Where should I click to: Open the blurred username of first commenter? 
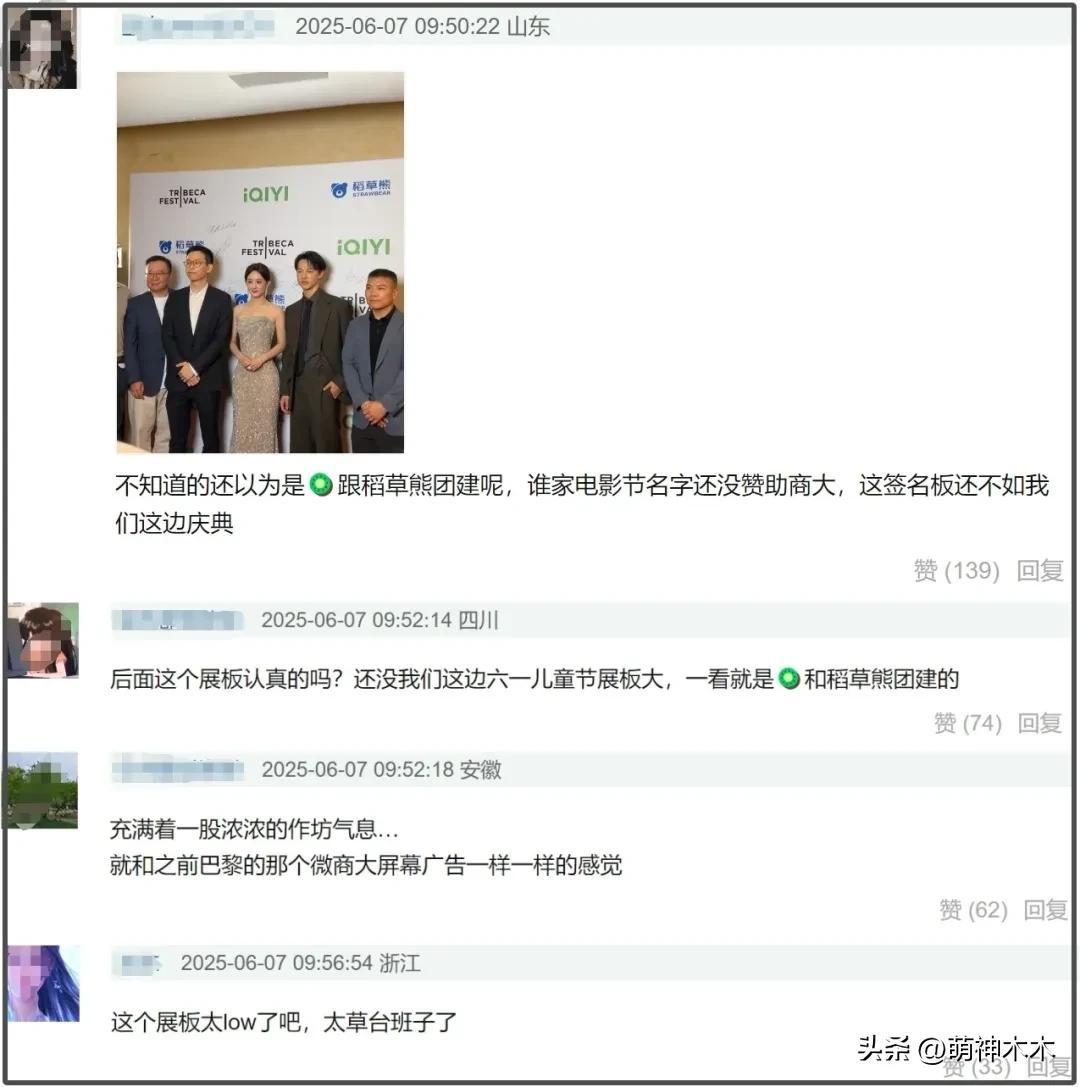click(x=198, y=26)
